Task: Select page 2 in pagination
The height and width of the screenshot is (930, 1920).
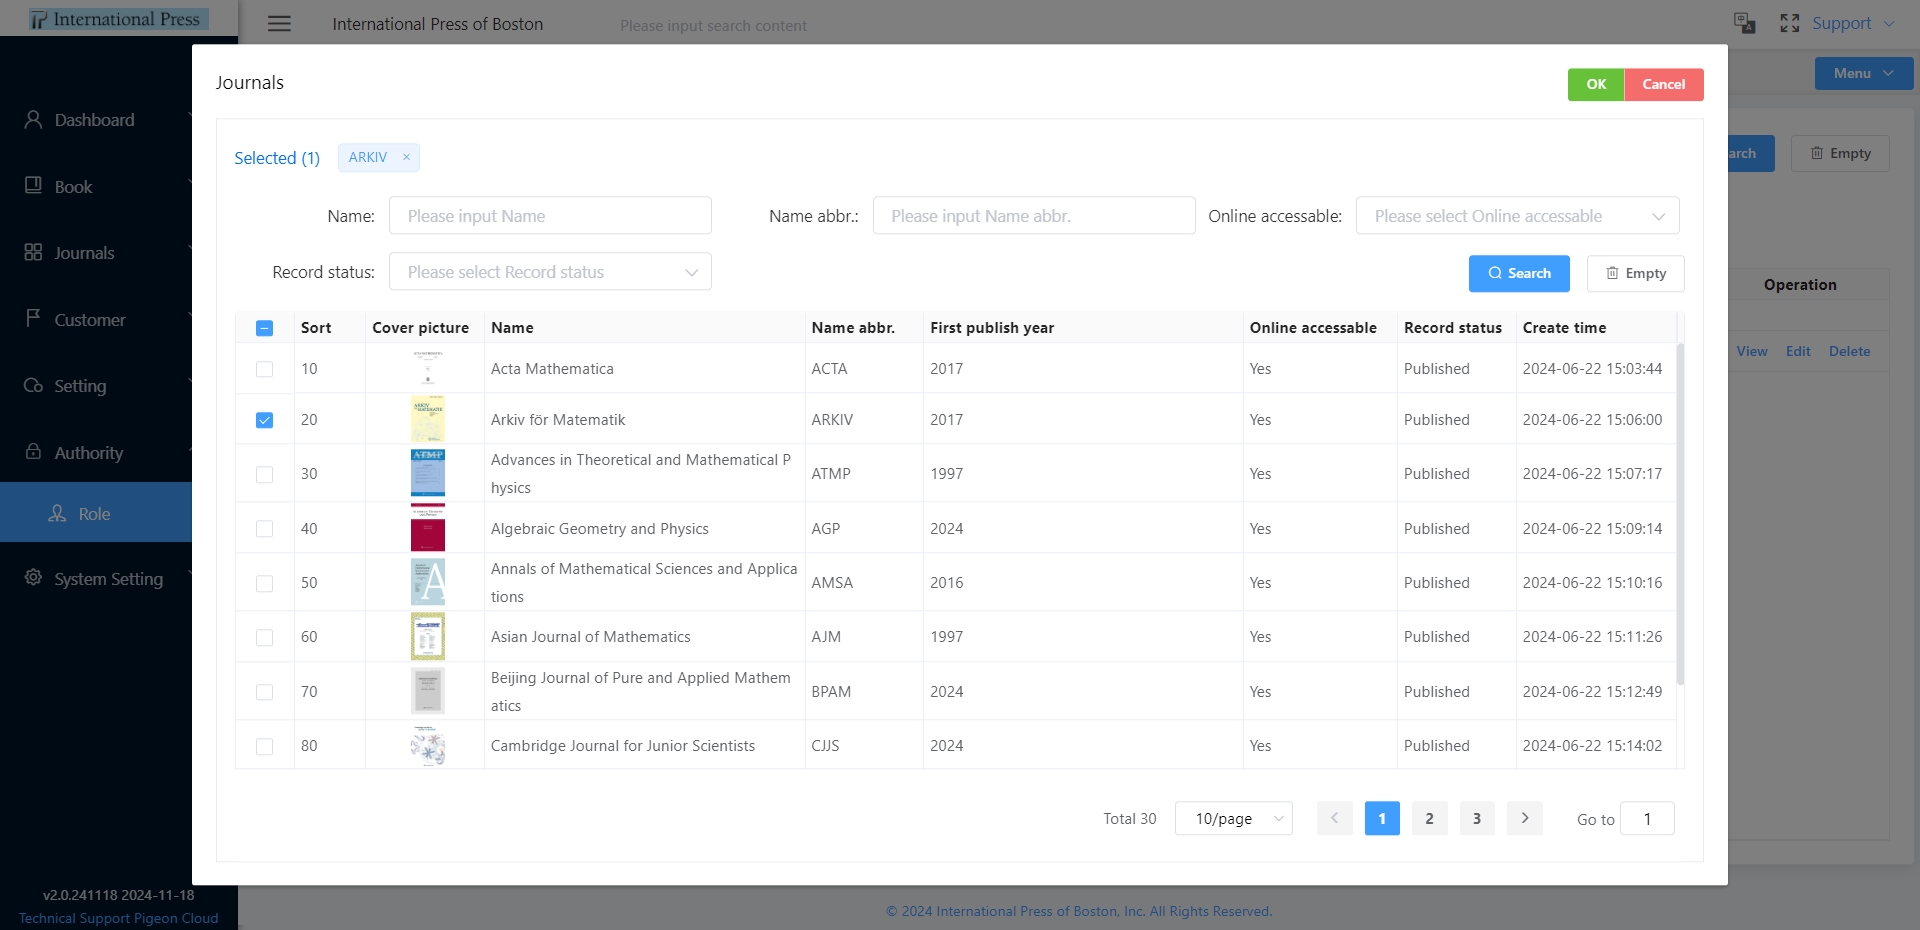Action: [1430, 818]
